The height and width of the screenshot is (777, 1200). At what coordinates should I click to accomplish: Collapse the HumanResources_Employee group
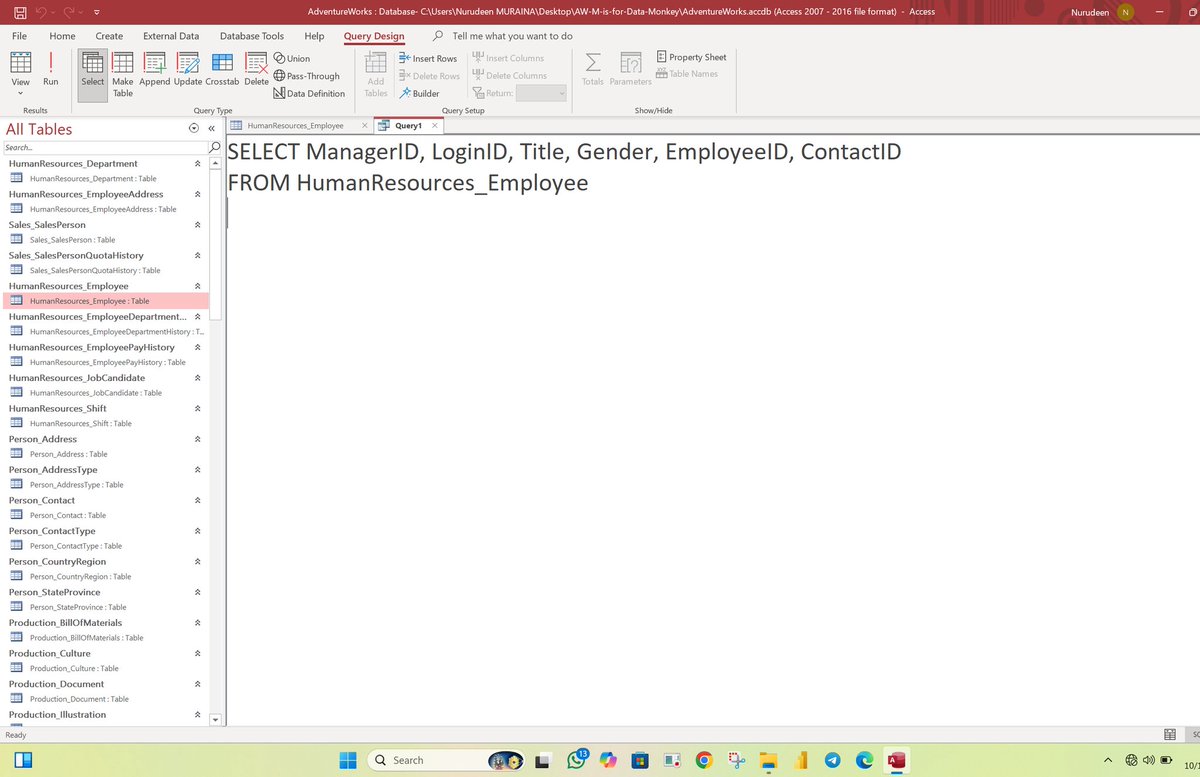[x=197, y=286]
